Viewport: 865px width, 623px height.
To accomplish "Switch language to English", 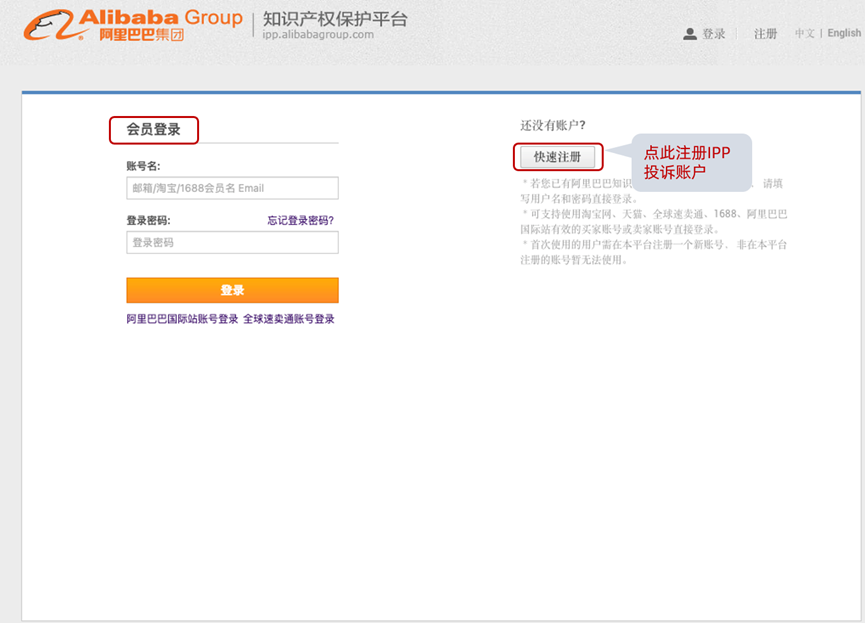I will click(844, 33).
